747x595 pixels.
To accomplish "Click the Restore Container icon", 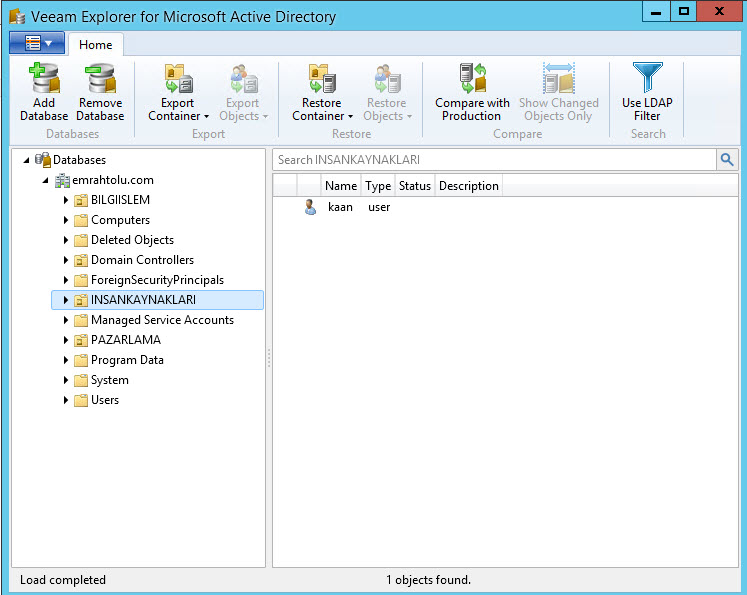I will (x=322, y=78).
